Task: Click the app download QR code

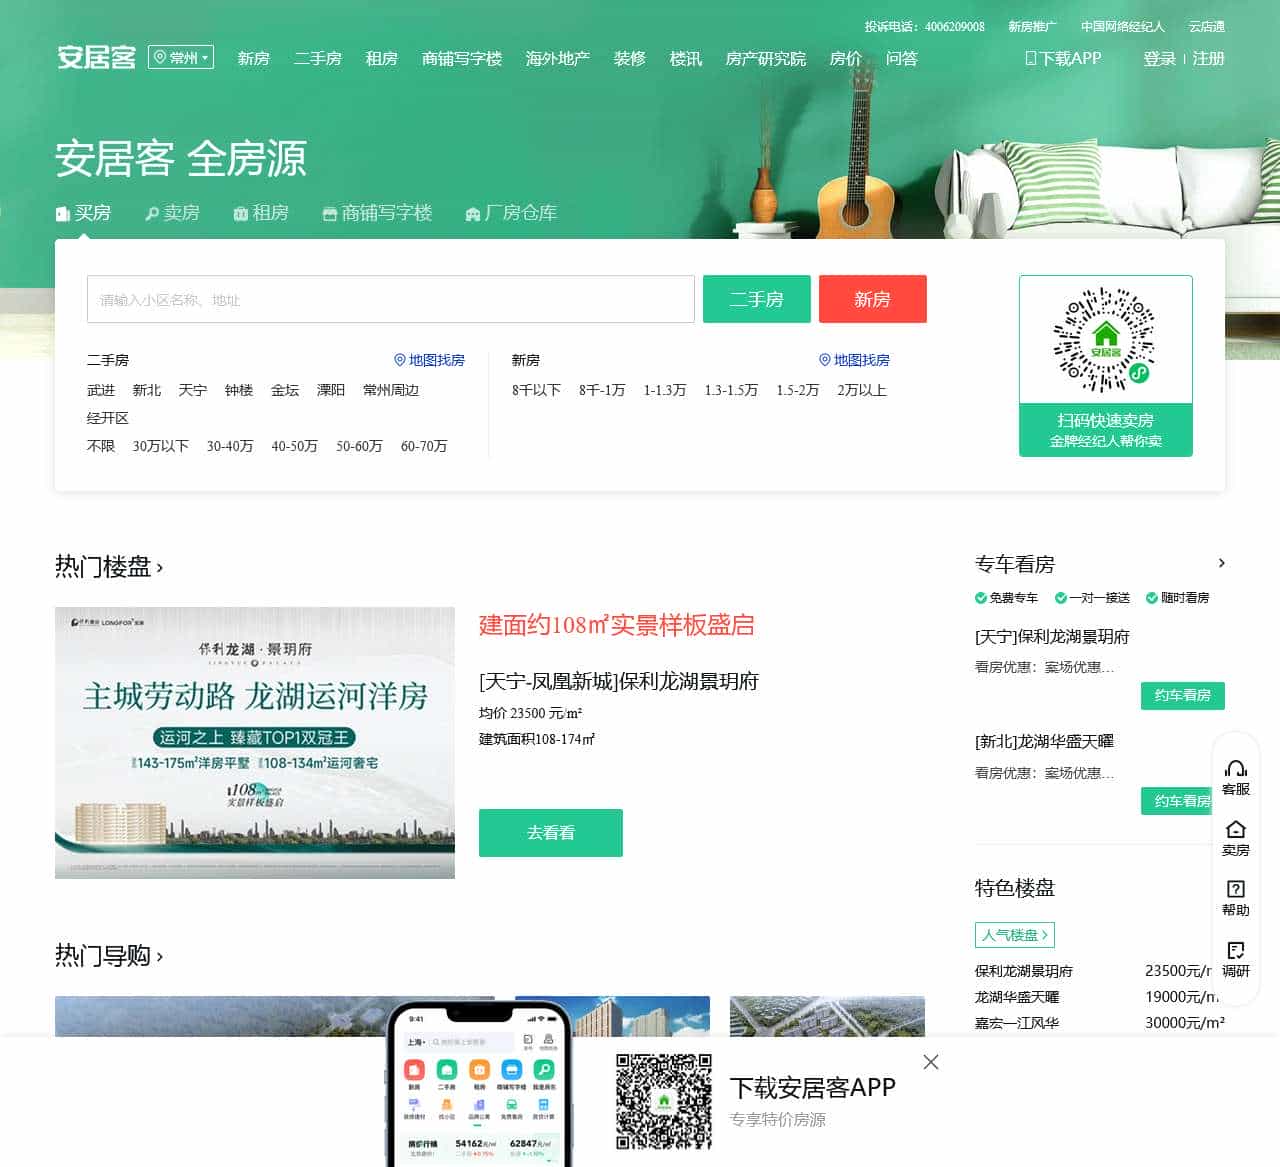Action: click(664, 1102)
